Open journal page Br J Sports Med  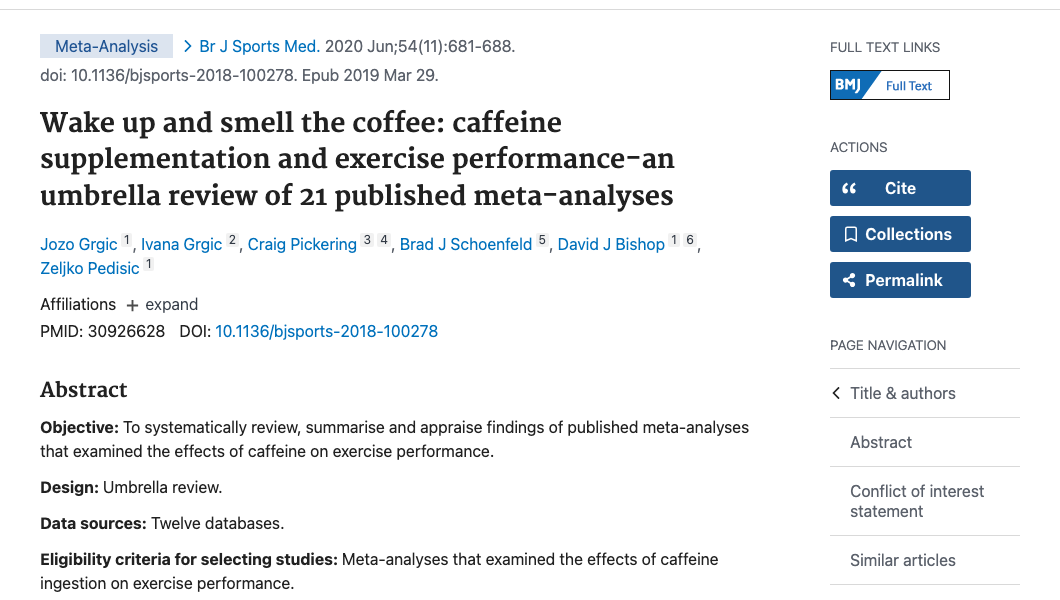pos(258,45)
